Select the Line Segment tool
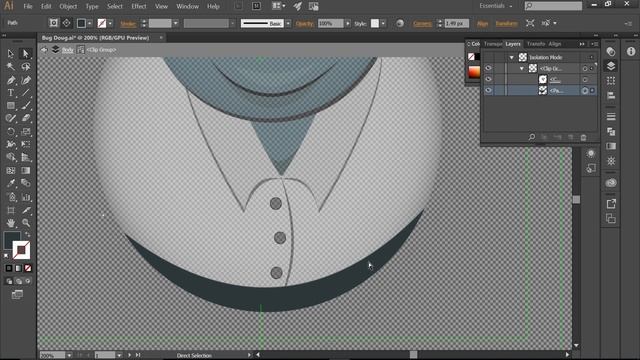Viewport: 640px width, 360px height. 26,93
